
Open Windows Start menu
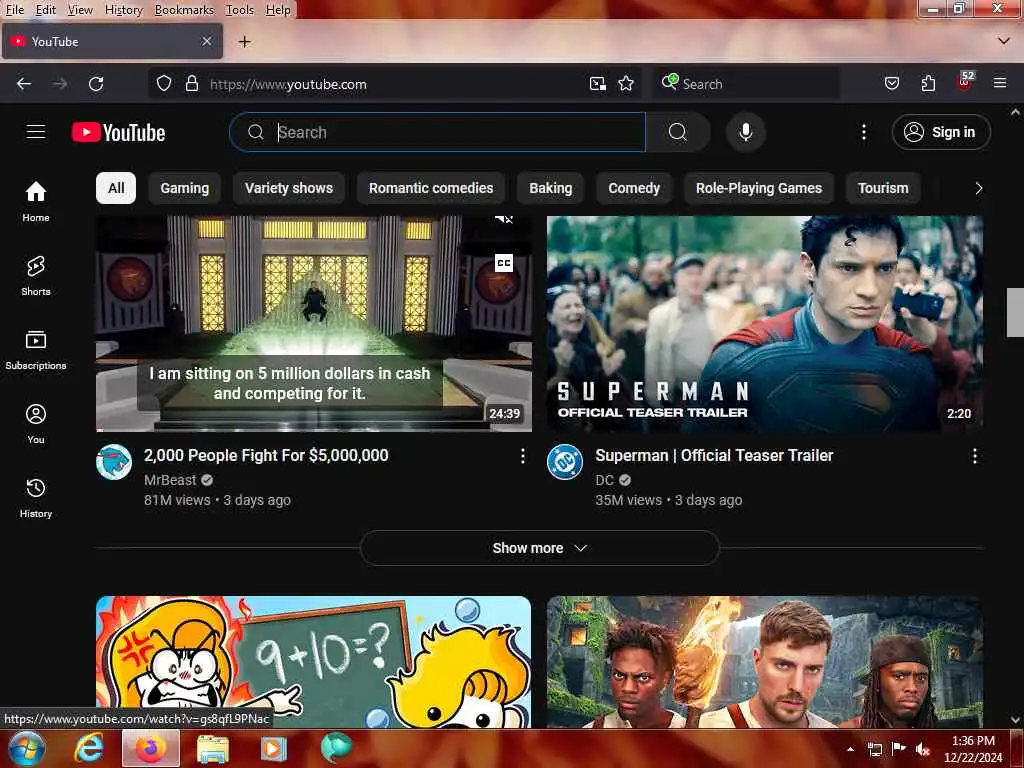26,748
